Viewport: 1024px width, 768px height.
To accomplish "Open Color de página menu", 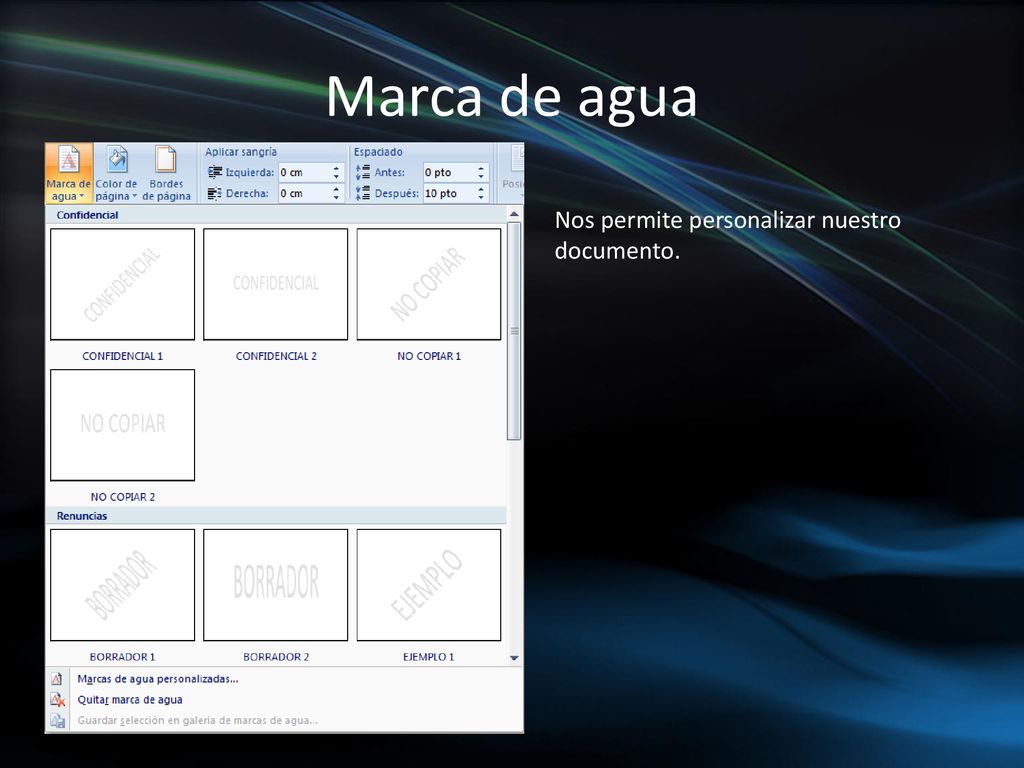I will (116, 173).
